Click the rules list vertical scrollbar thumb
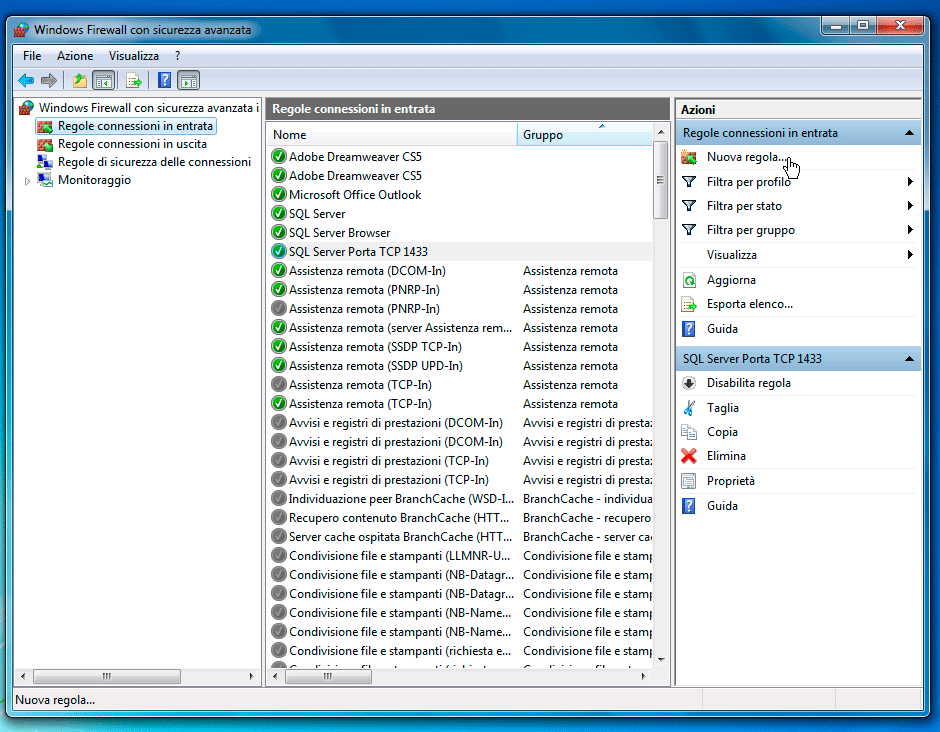The width and height of the screenshot is (940, 732). click(661, 180)
